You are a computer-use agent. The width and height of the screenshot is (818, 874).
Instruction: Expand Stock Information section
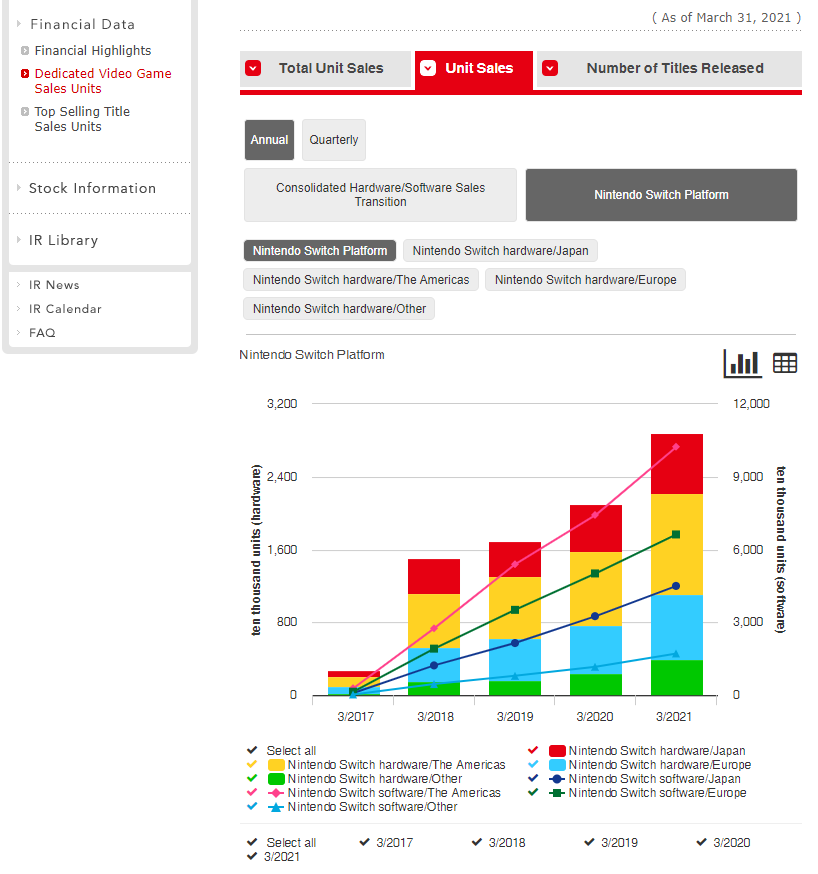[92, 188]
